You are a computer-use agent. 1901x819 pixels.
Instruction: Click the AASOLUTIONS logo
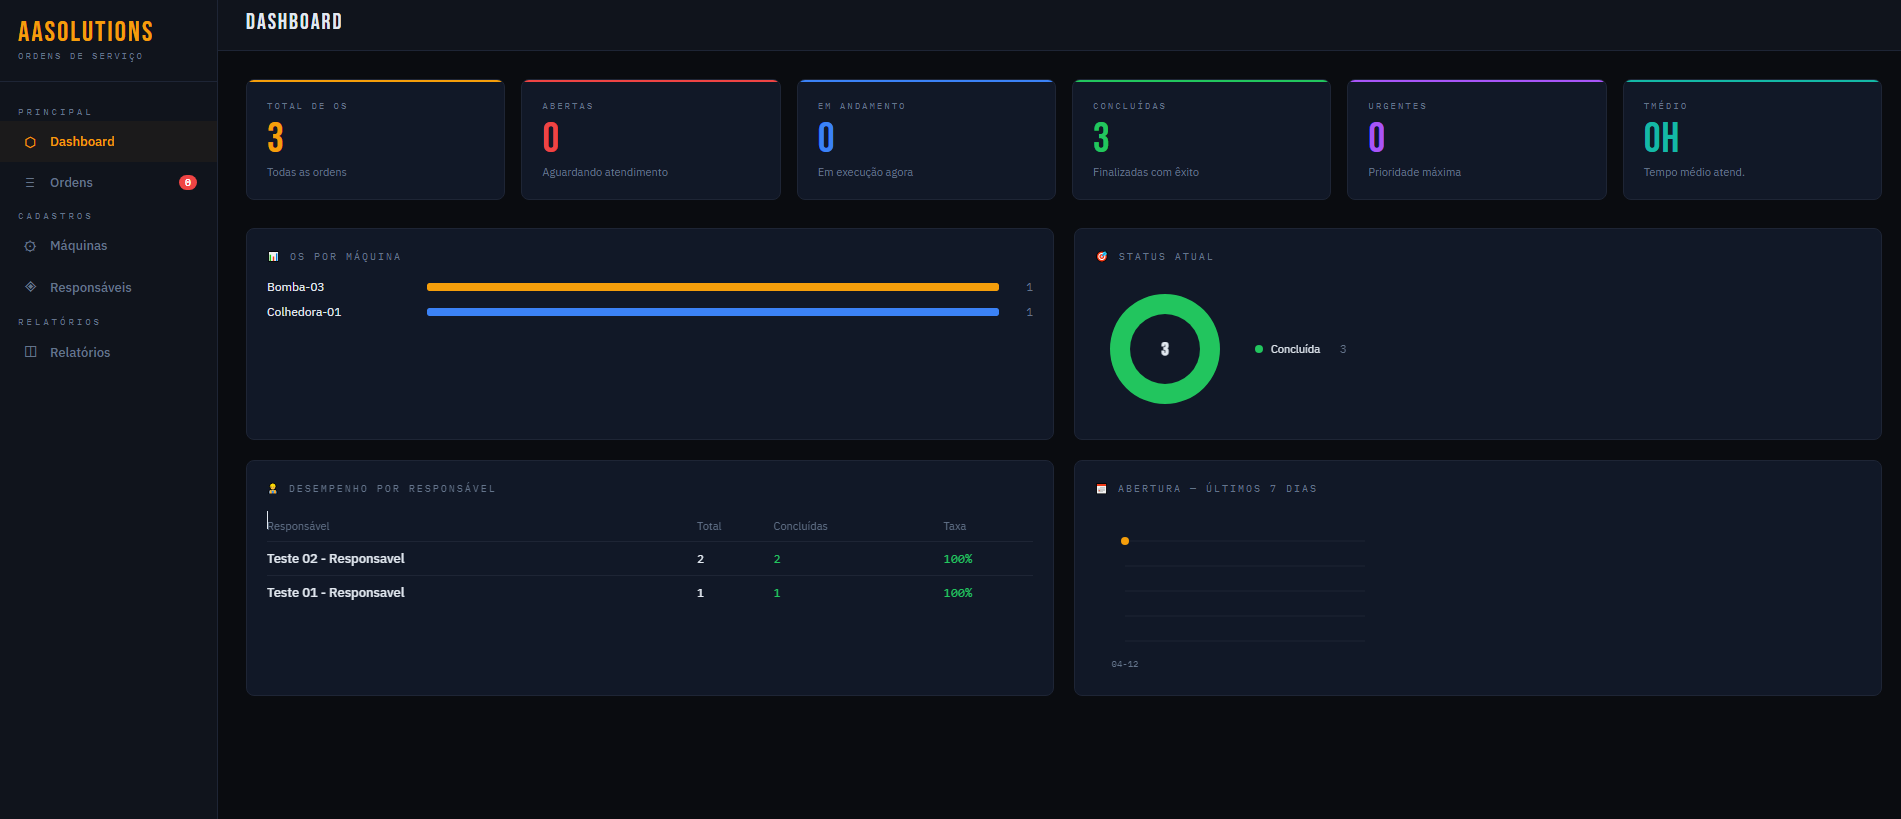pos(85,32)
